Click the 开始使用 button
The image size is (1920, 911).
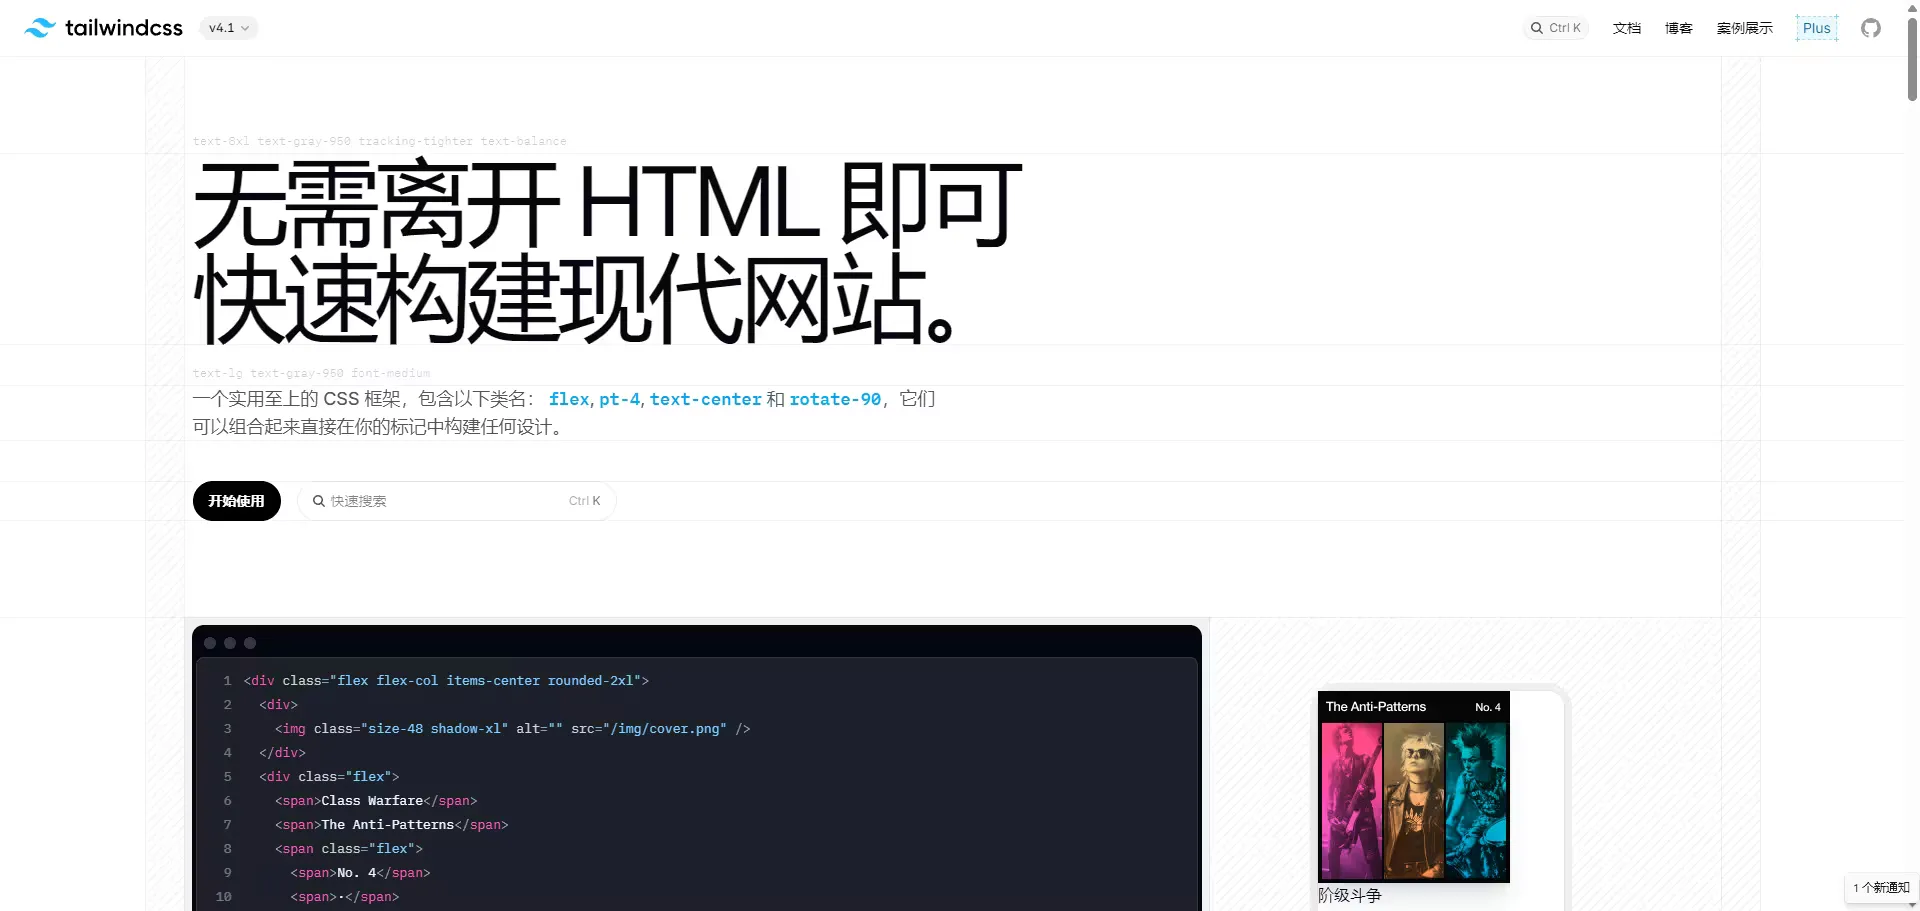click(x=236, y=501)
